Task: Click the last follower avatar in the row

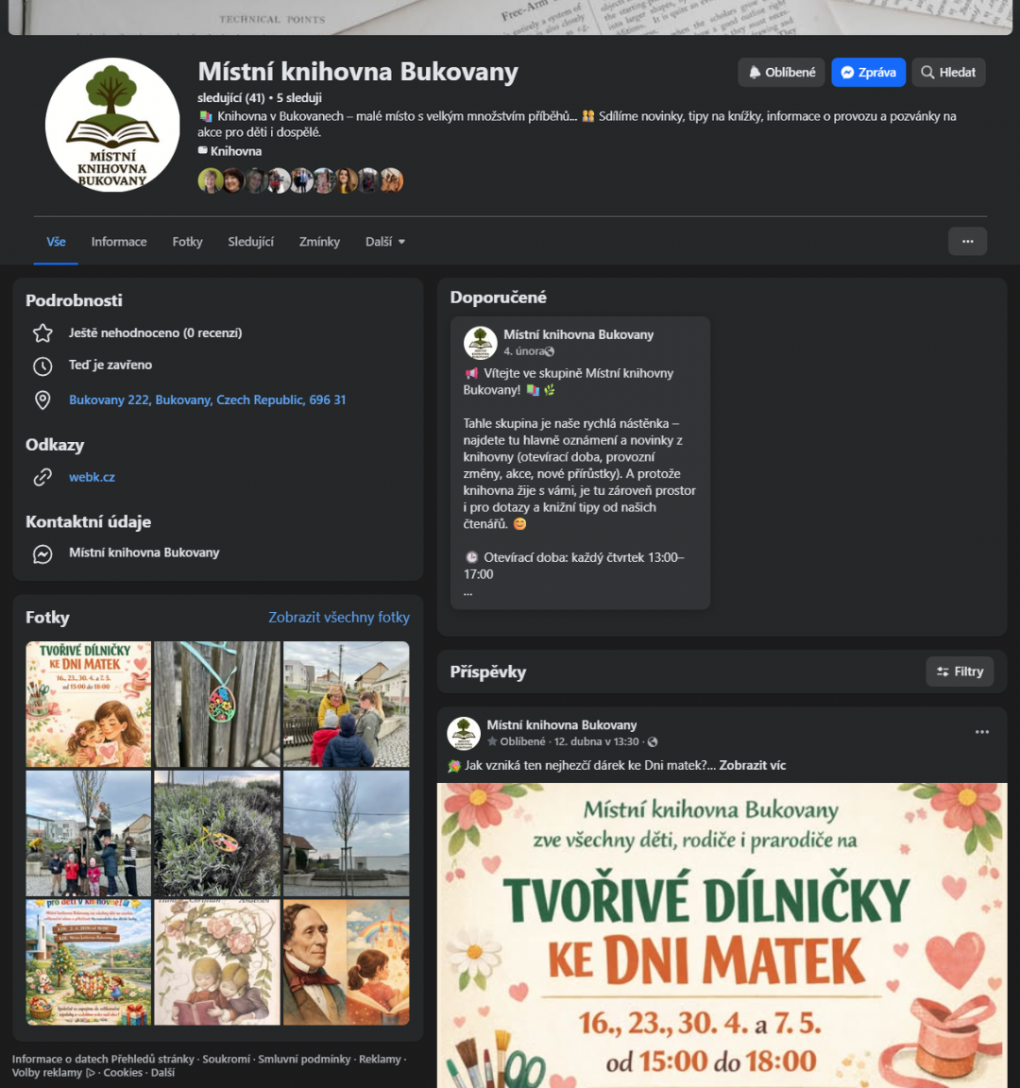Action: (x=392, y=180)
